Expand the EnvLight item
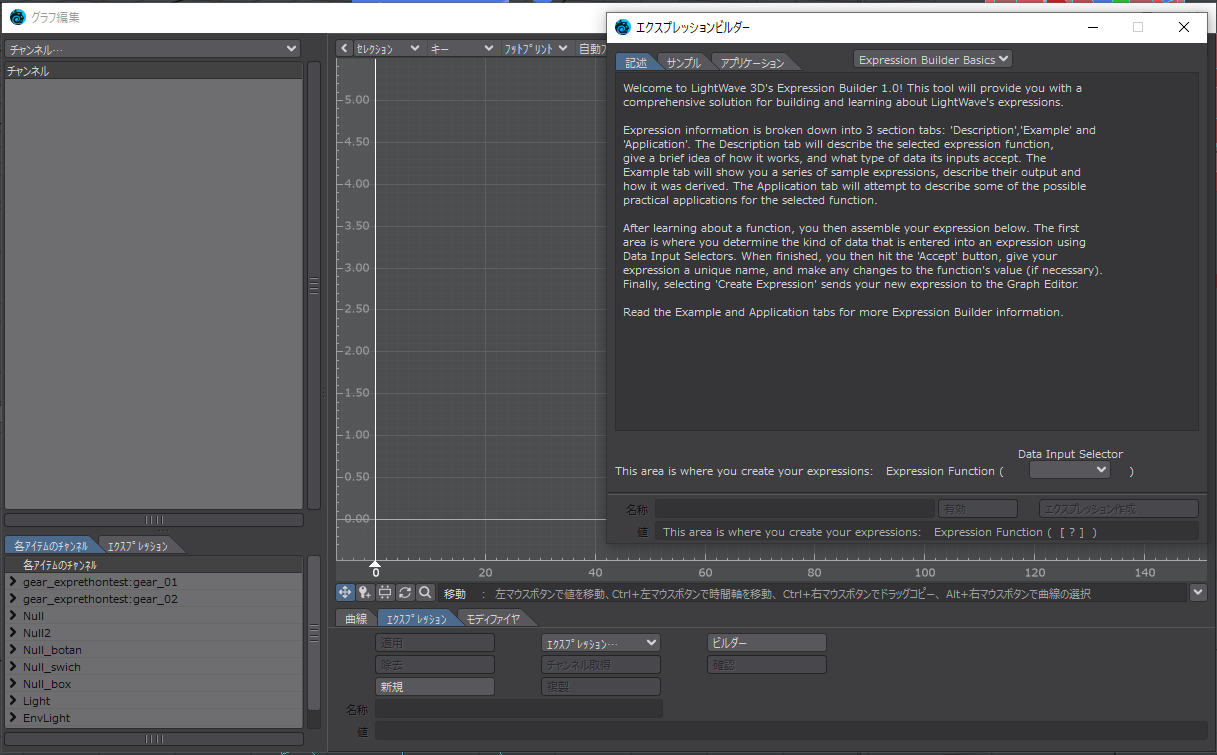Image resolution: width=1217 pixels, height=755 pixels. [x=13, y=718]
